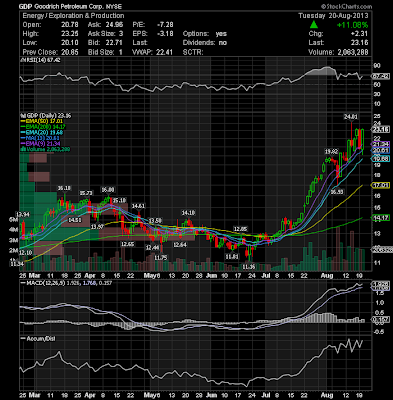Screen dimensions: 393x400
Task: Click the green up-arrow price change icon
Action: point(314,25)
